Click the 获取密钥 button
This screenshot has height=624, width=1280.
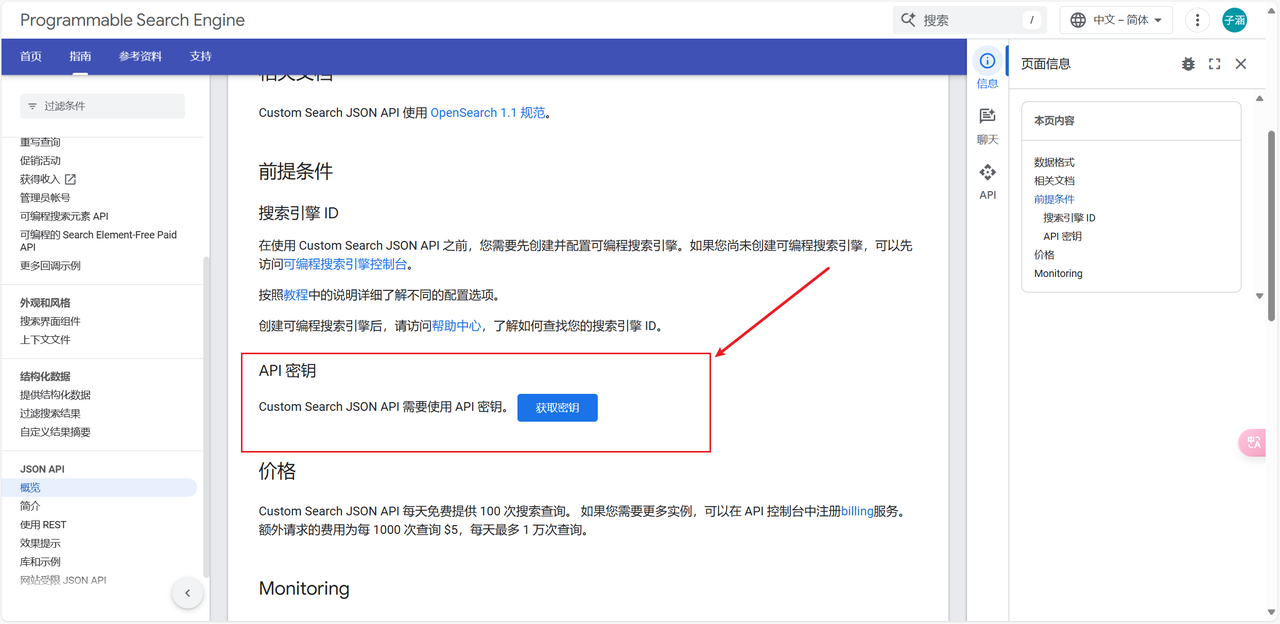click(557, 408)
